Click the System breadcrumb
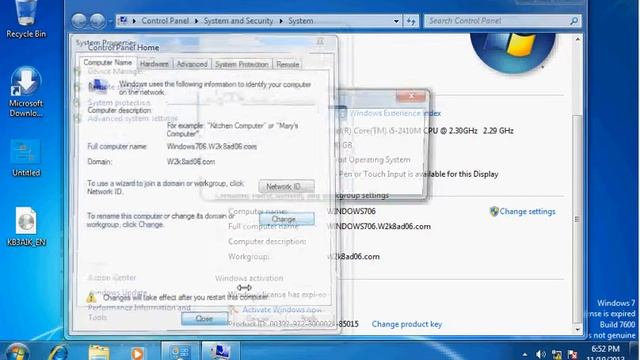640x360 pixels. pos(301,21)
